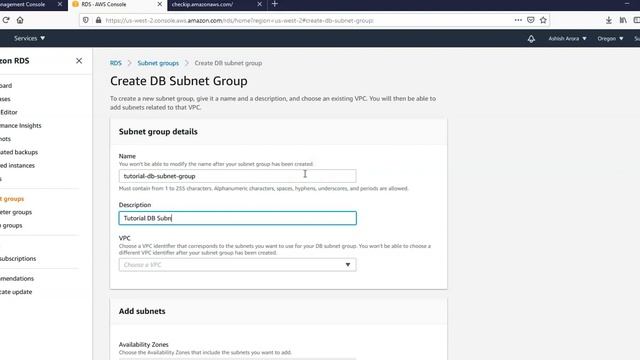Switch to the Management Console tab
The image size is (640, 360).
[x=24, y=4]
